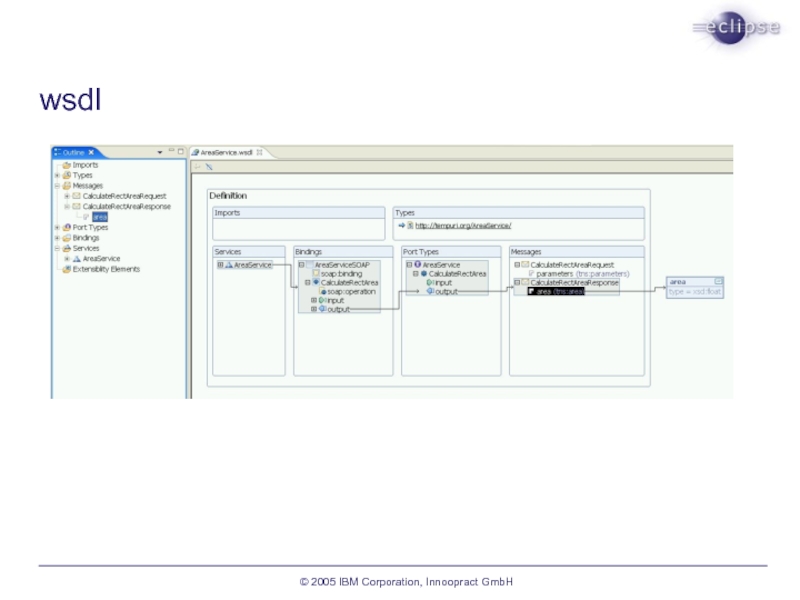The image size is (800, 600).
Task: Click the soap:binding icon in Bindings
Action: tap(315, 273)
